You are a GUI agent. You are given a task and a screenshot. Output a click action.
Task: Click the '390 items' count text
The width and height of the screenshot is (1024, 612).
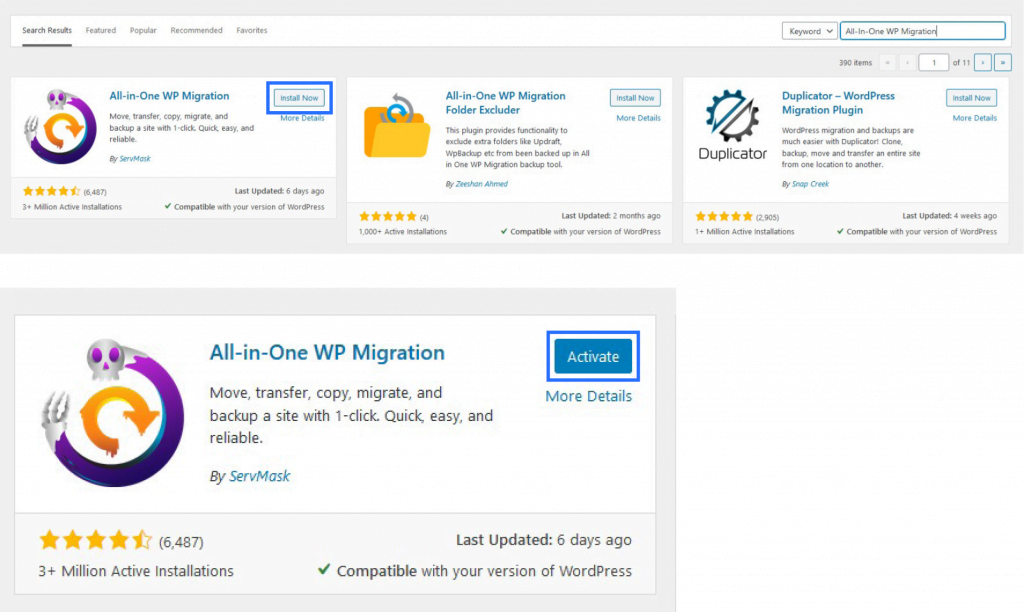[x=856, y=63]
